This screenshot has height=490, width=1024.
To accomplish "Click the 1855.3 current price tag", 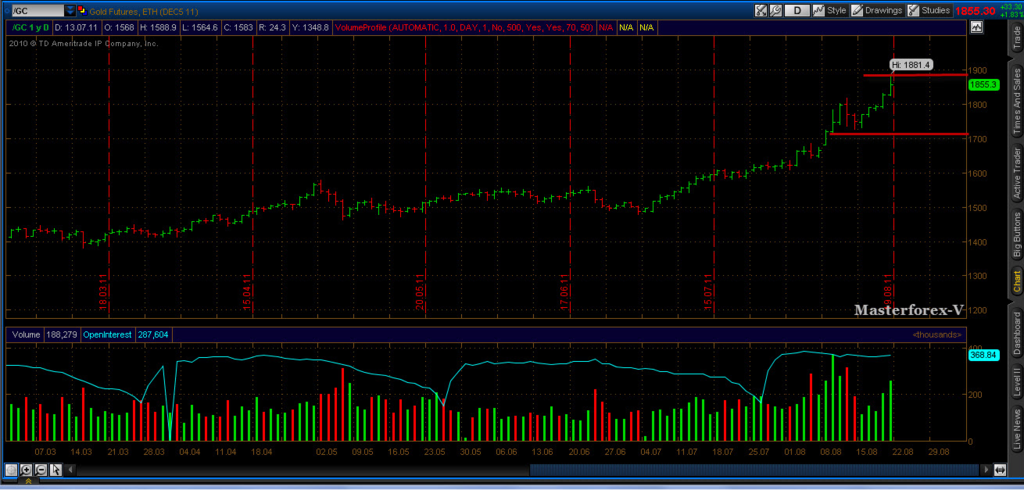I will coord(984,85).
